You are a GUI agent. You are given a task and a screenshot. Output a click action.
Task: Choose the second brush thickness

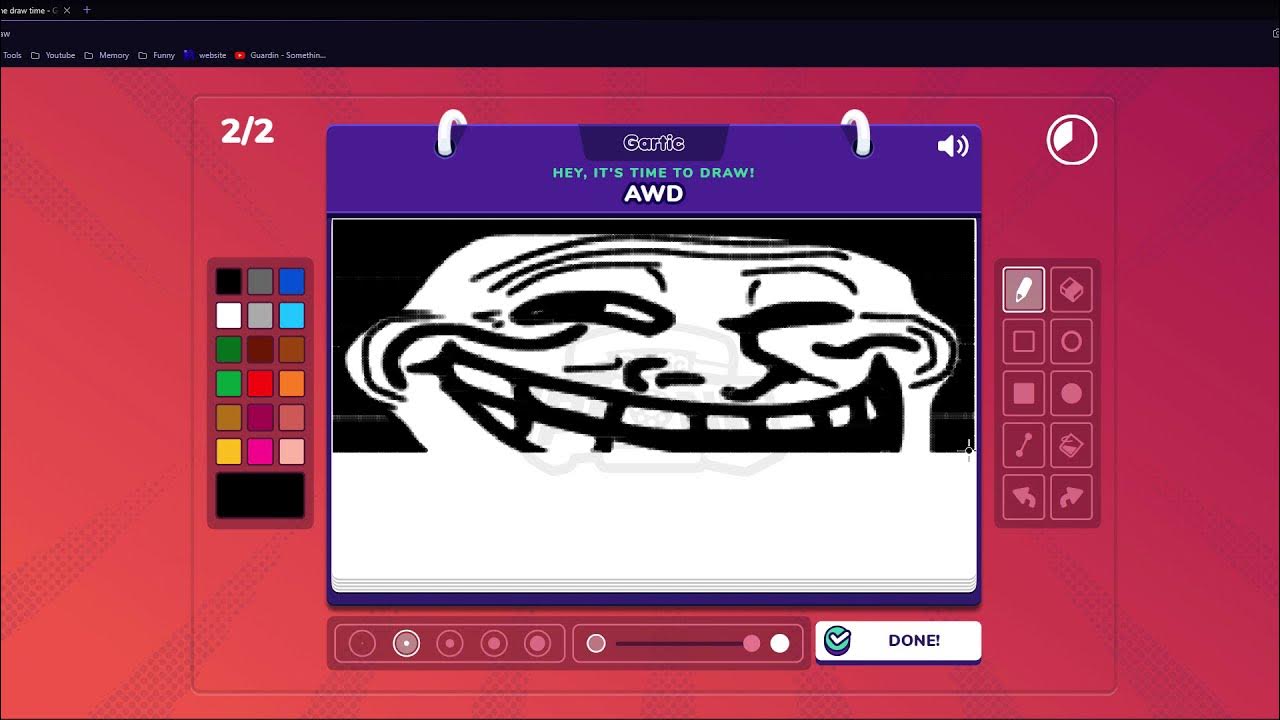(406, 644)
